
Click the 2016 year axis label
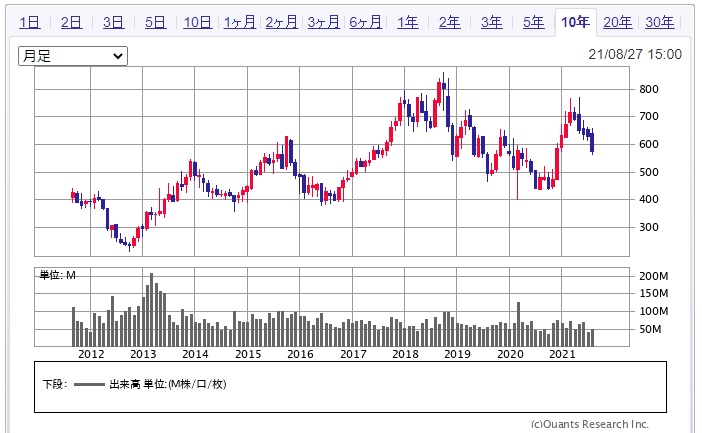[300, 354]
